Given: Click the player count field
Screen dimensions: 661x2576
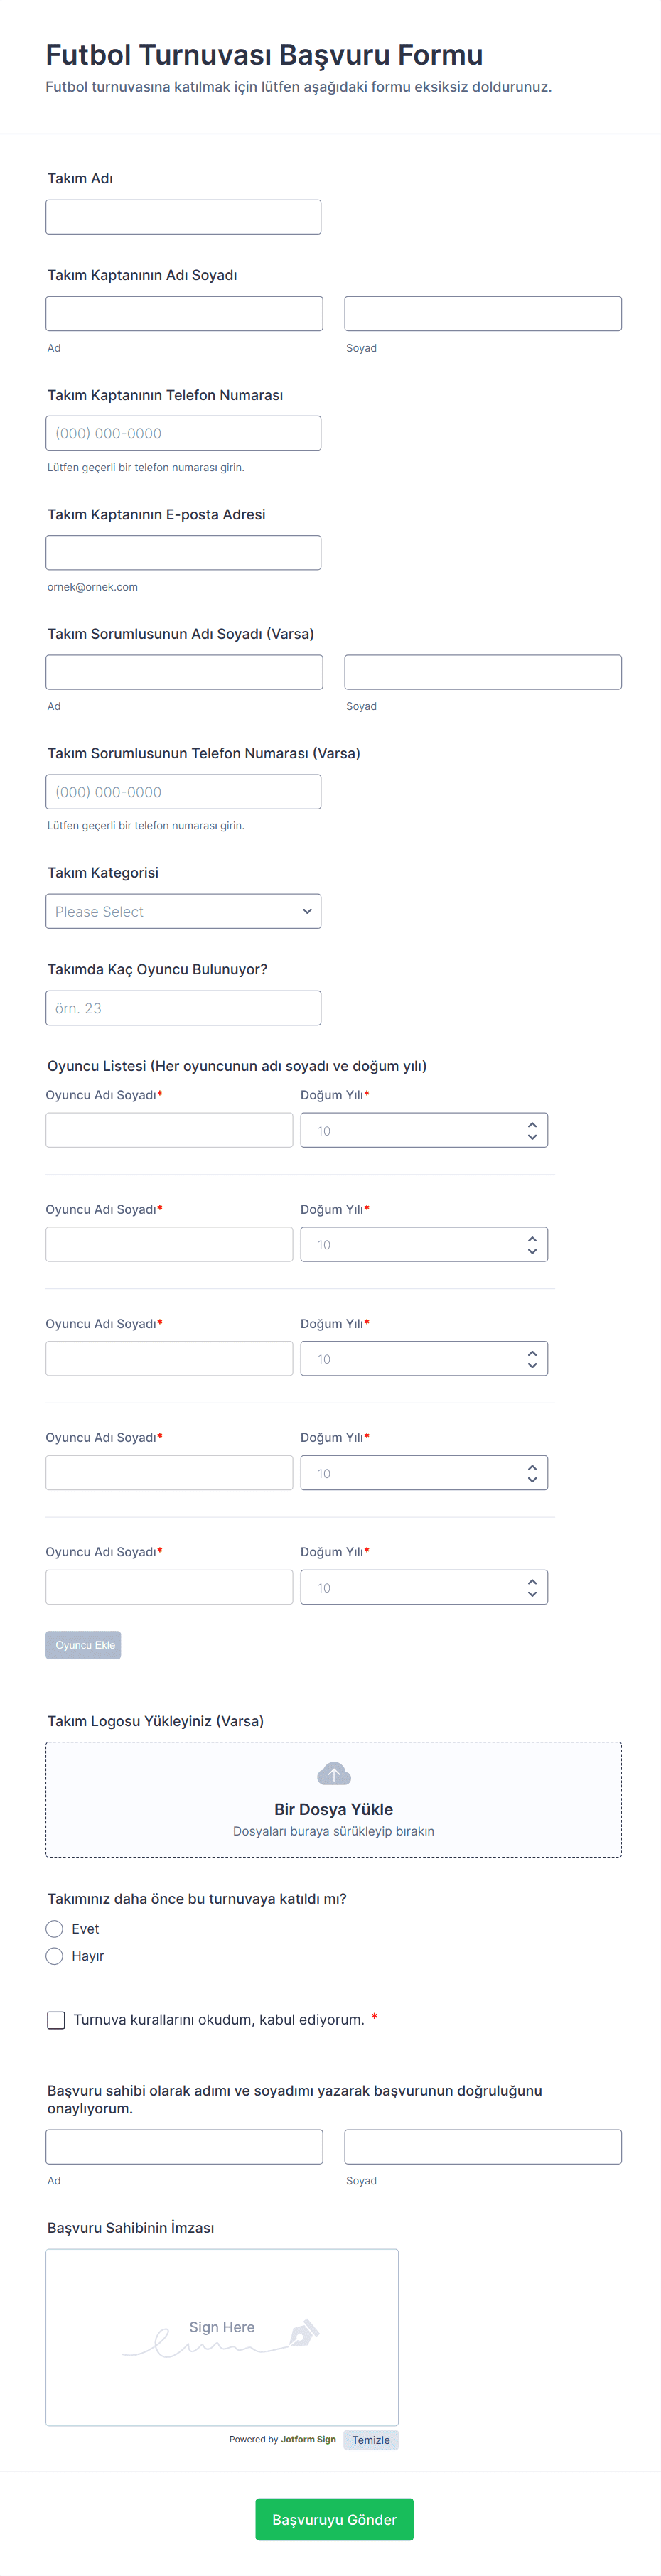Looking at the screenshot, I should coord(183,1008).
